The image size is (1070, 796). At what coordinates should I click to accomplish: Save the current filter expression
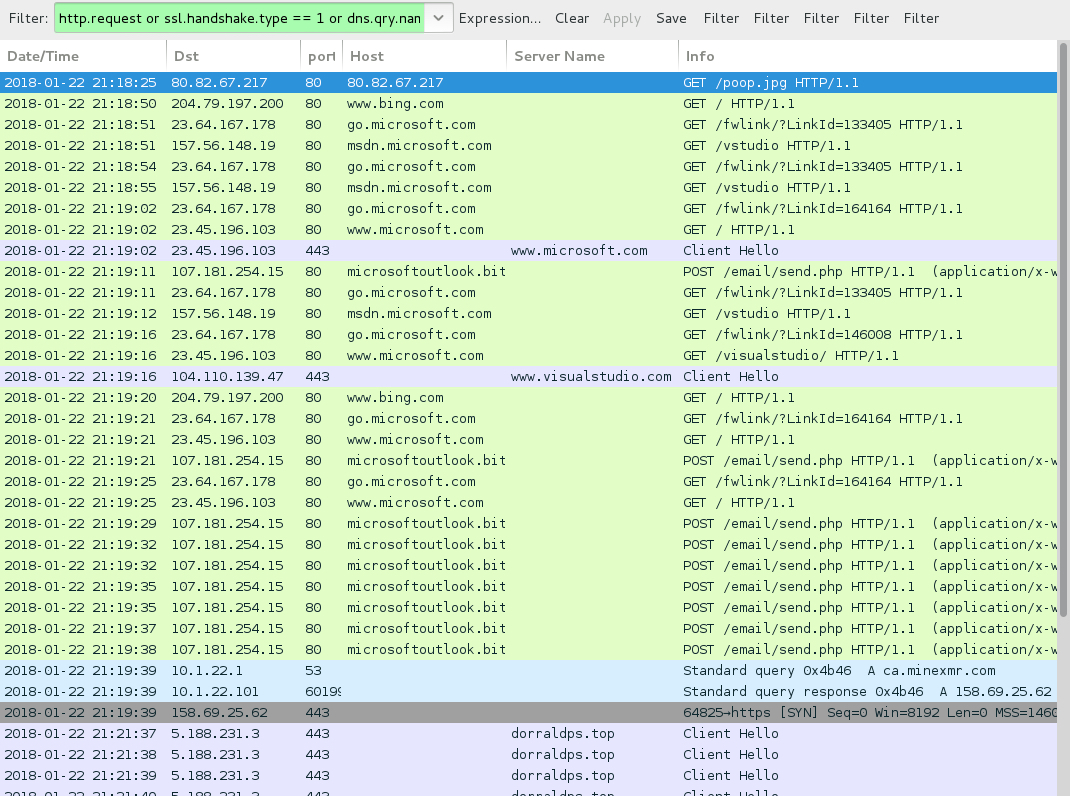pos(671,18)
